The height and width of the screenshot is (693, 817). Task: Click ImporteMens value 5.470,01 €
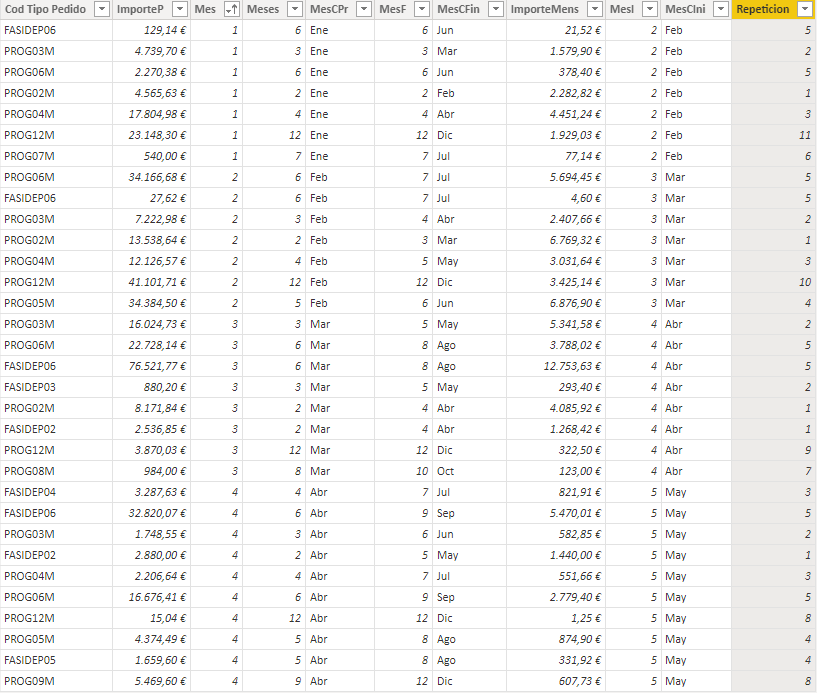pyautogui.click(x=556, y=513)
